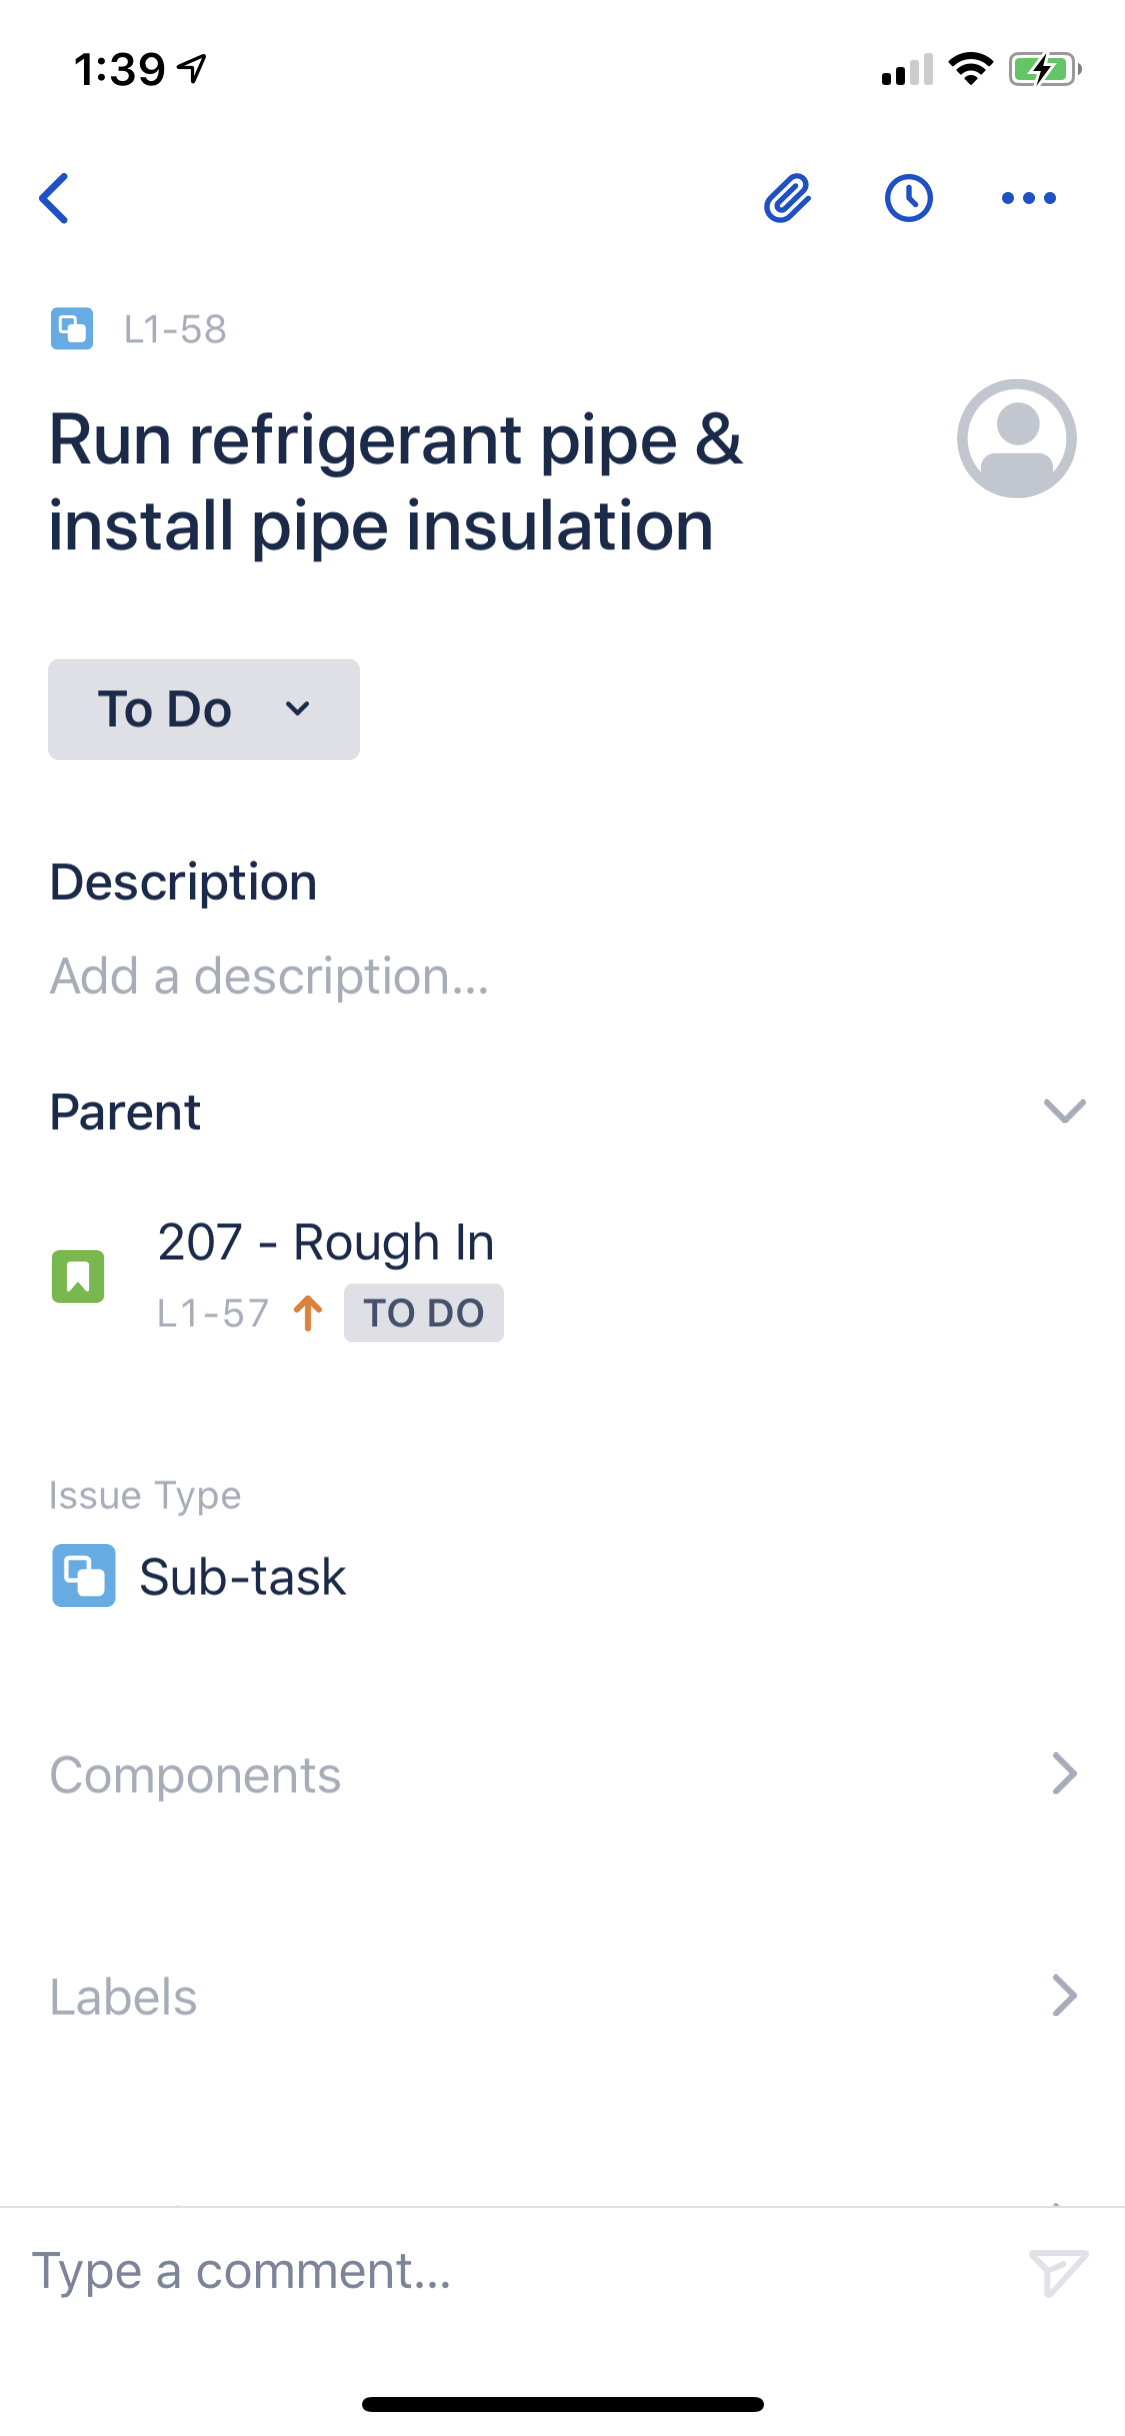Tap the back arrow icon
Screen dimensions: 1125x2436
[x=54, y=198]
